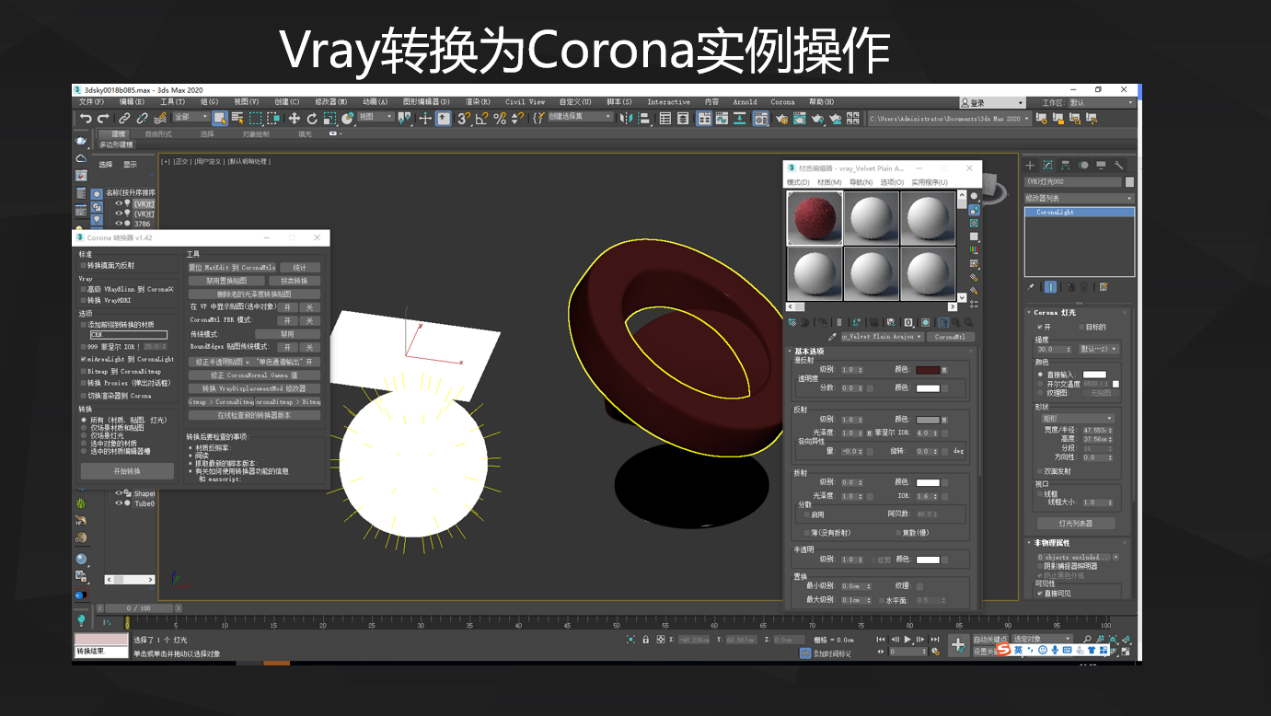Open the Corona menu in menu bar

click(x=782, y=102)
